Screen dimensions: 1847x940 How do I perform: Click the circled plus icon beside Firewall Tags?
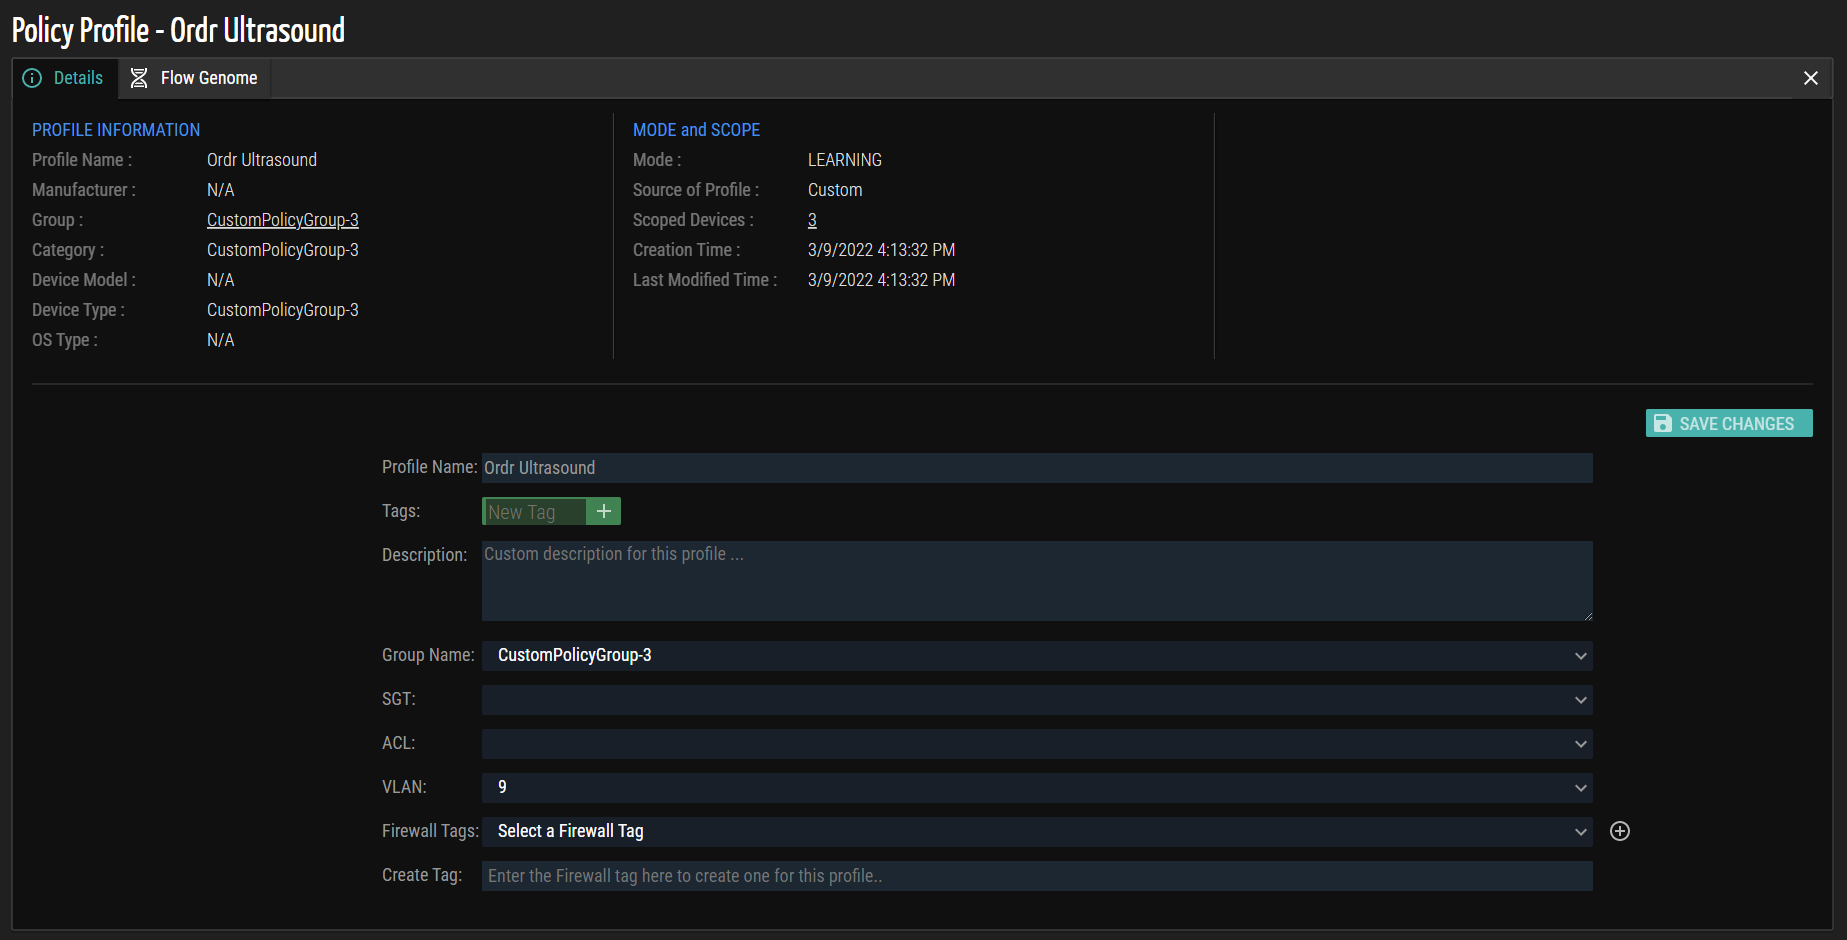click(x=1620, y=831)
